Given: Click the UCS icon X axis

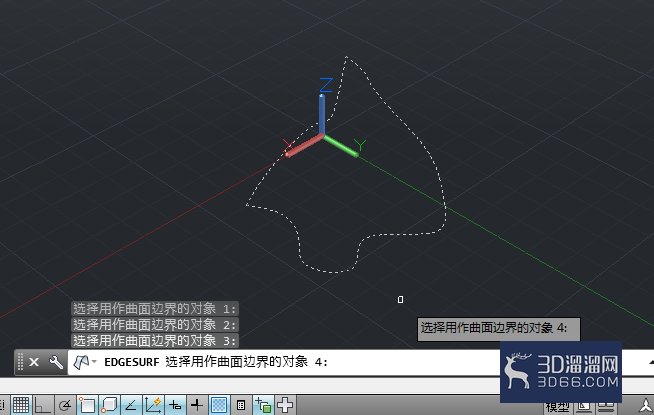Looking at the screenshot, I should 304,146.
